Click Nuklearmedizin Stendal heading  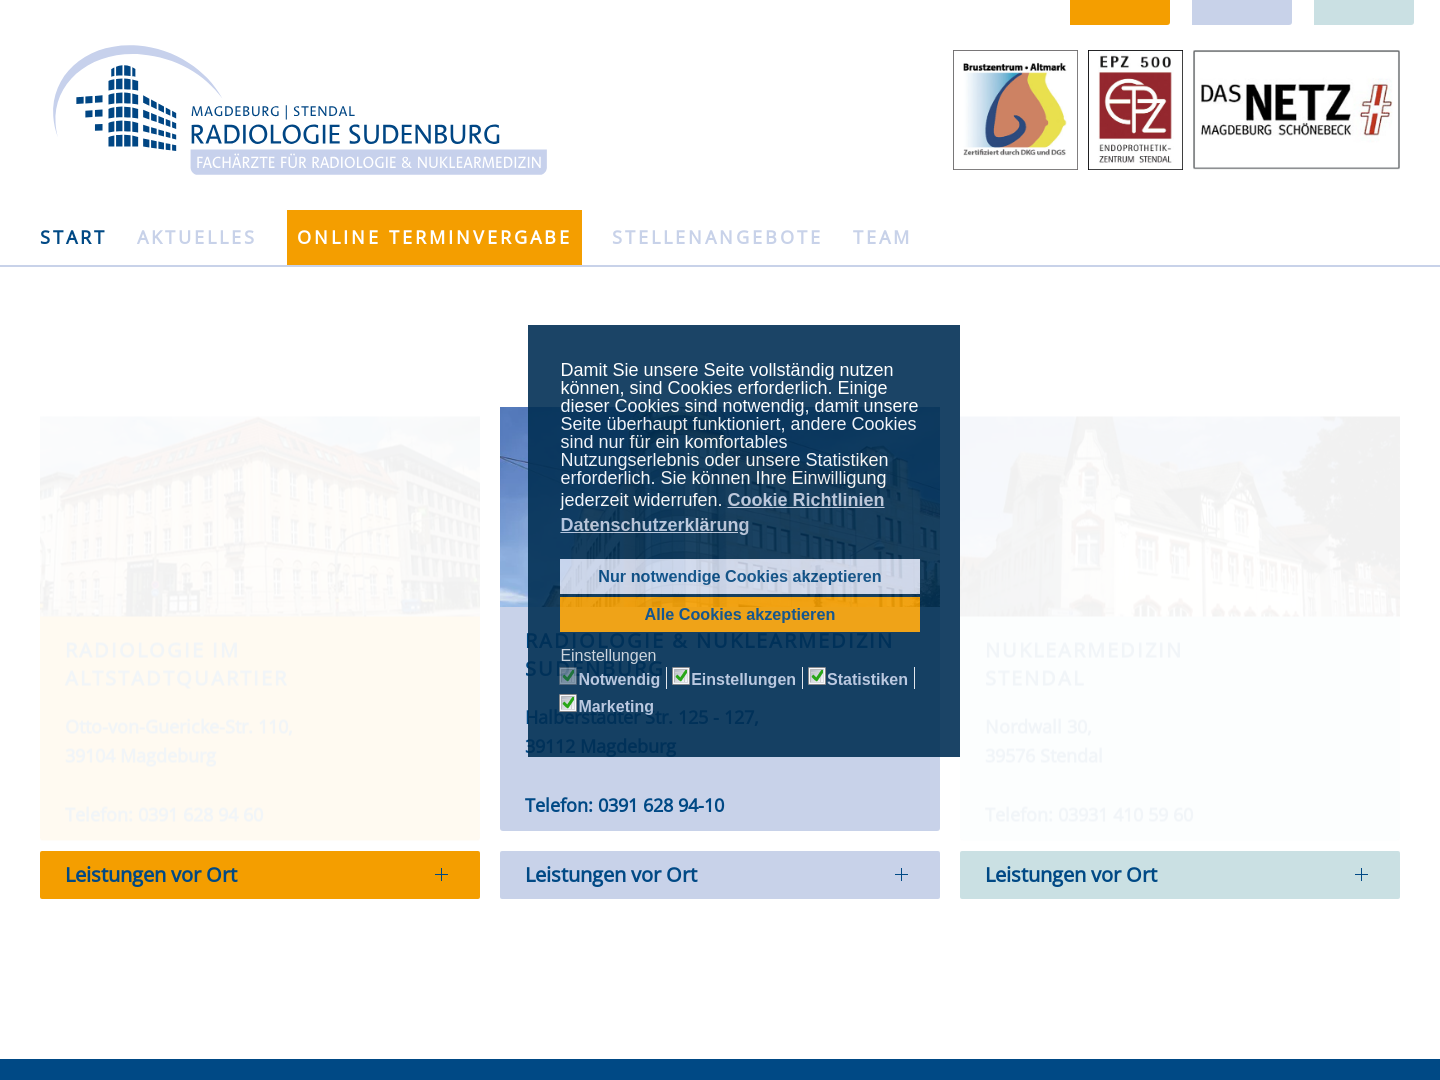pos(1084,664)
